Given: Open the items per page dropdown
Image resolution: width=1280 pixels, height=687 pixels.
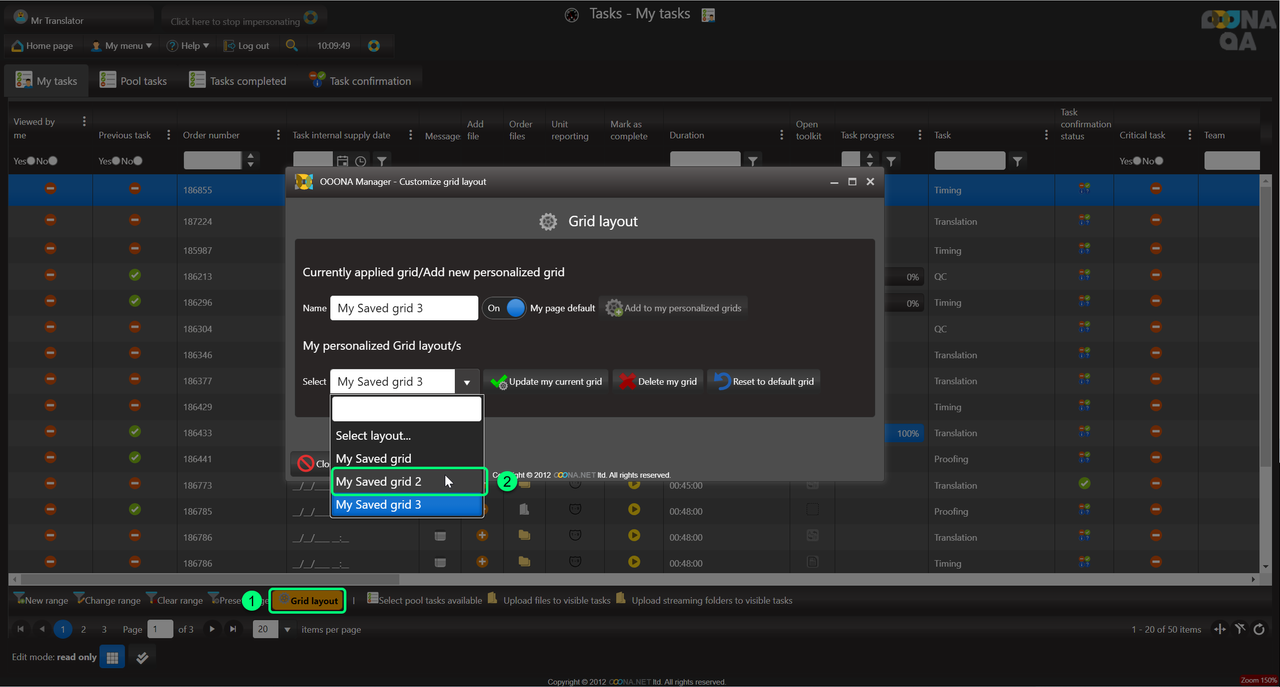Looking at the screenshot, I should (x=287, y=629).
